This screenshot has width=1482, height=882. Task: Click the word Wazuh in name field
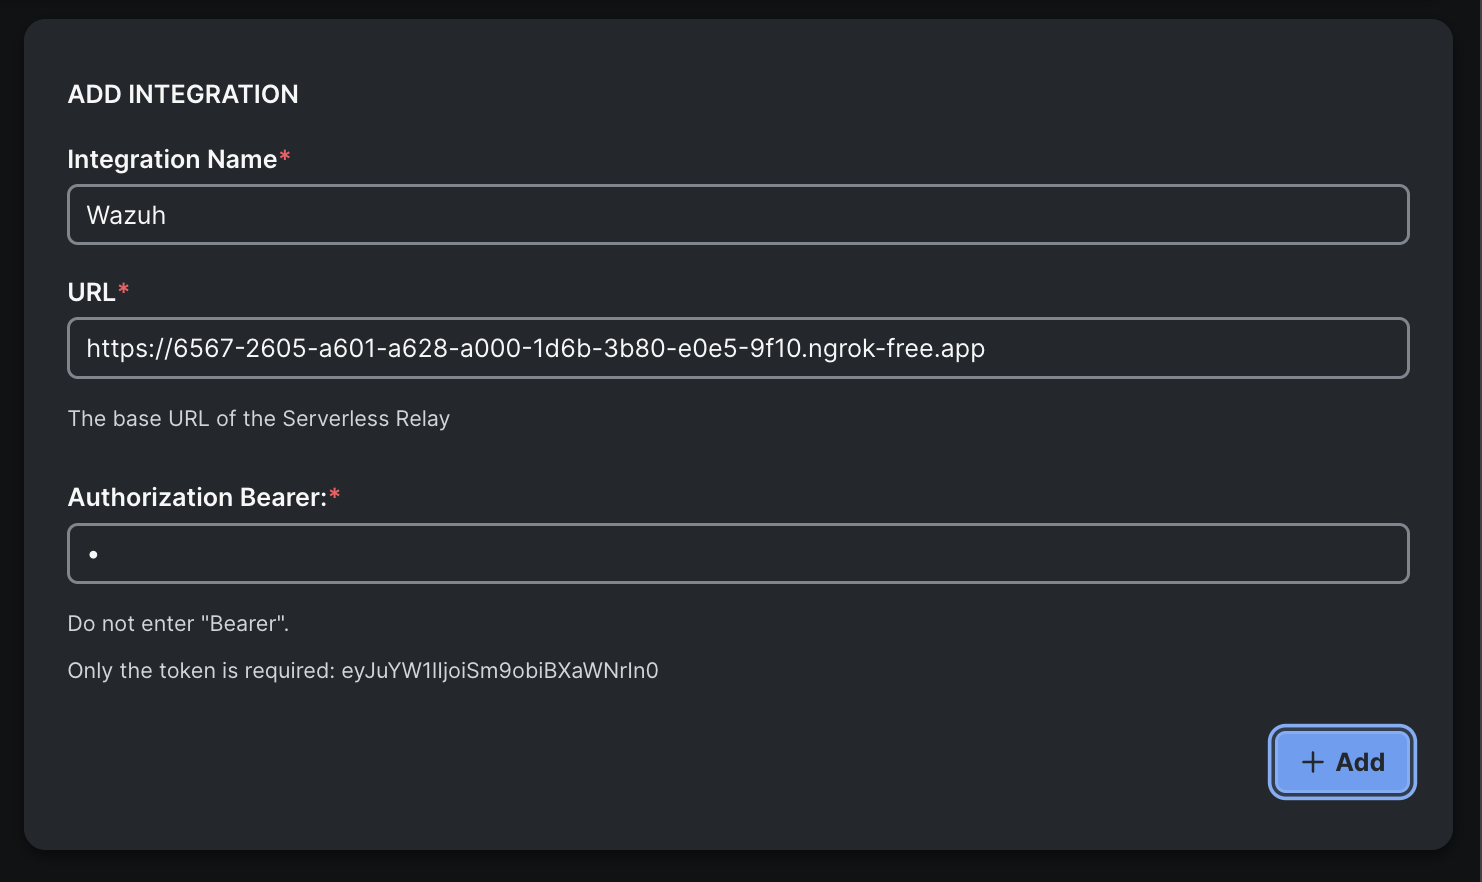pos(126,215)
